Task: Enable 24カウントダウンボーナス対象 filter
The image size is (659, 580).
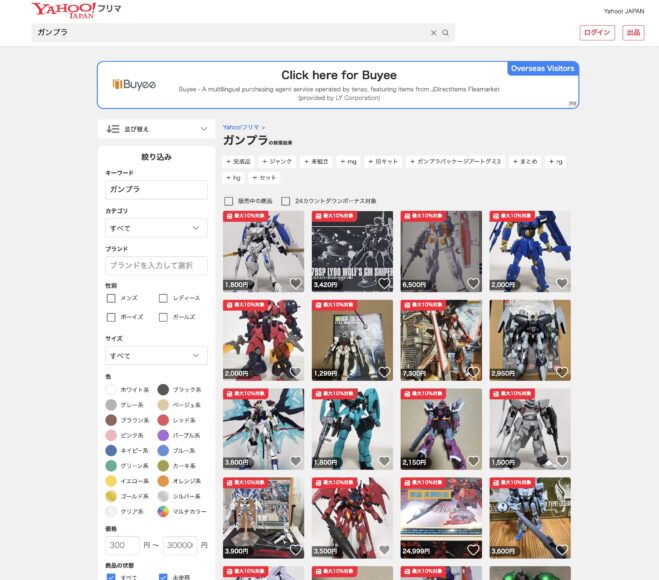Action: click(286, 201)
